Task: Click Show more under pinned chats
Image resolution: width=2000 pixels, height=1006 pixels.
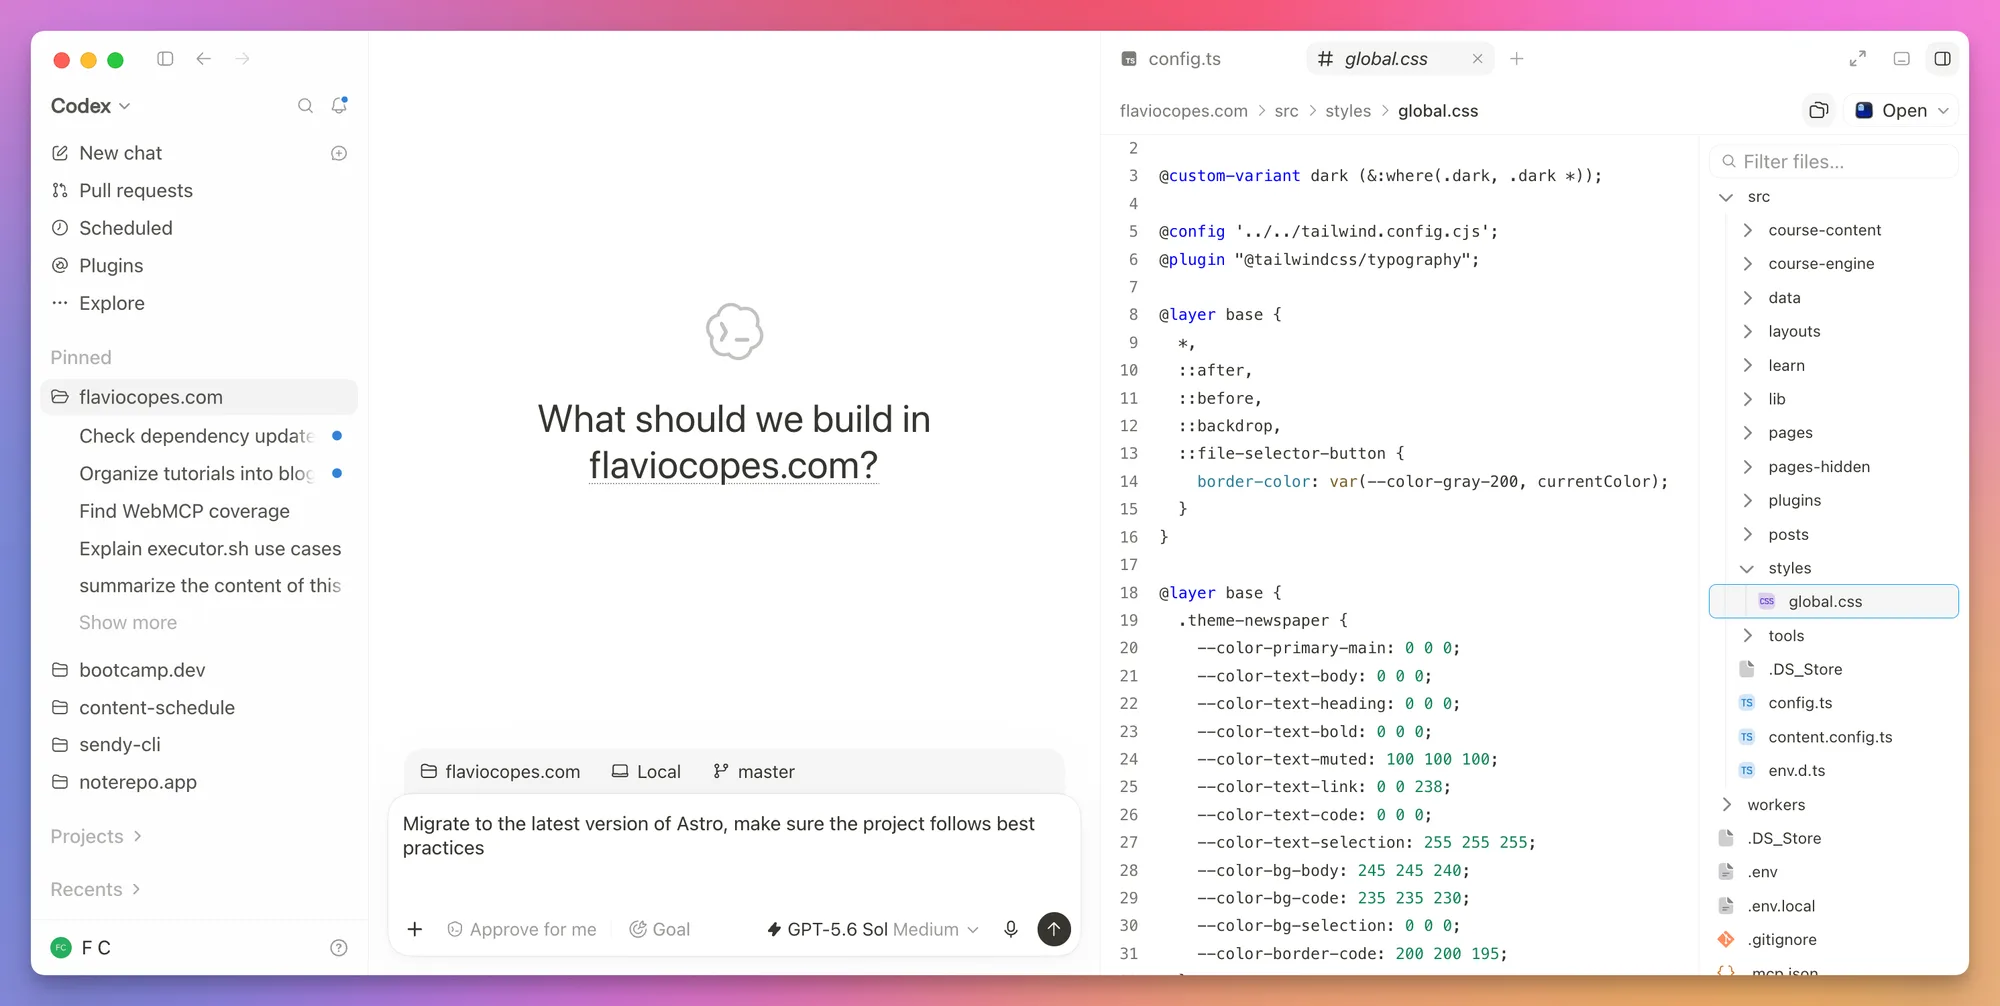Action: [x=128, y=622]
